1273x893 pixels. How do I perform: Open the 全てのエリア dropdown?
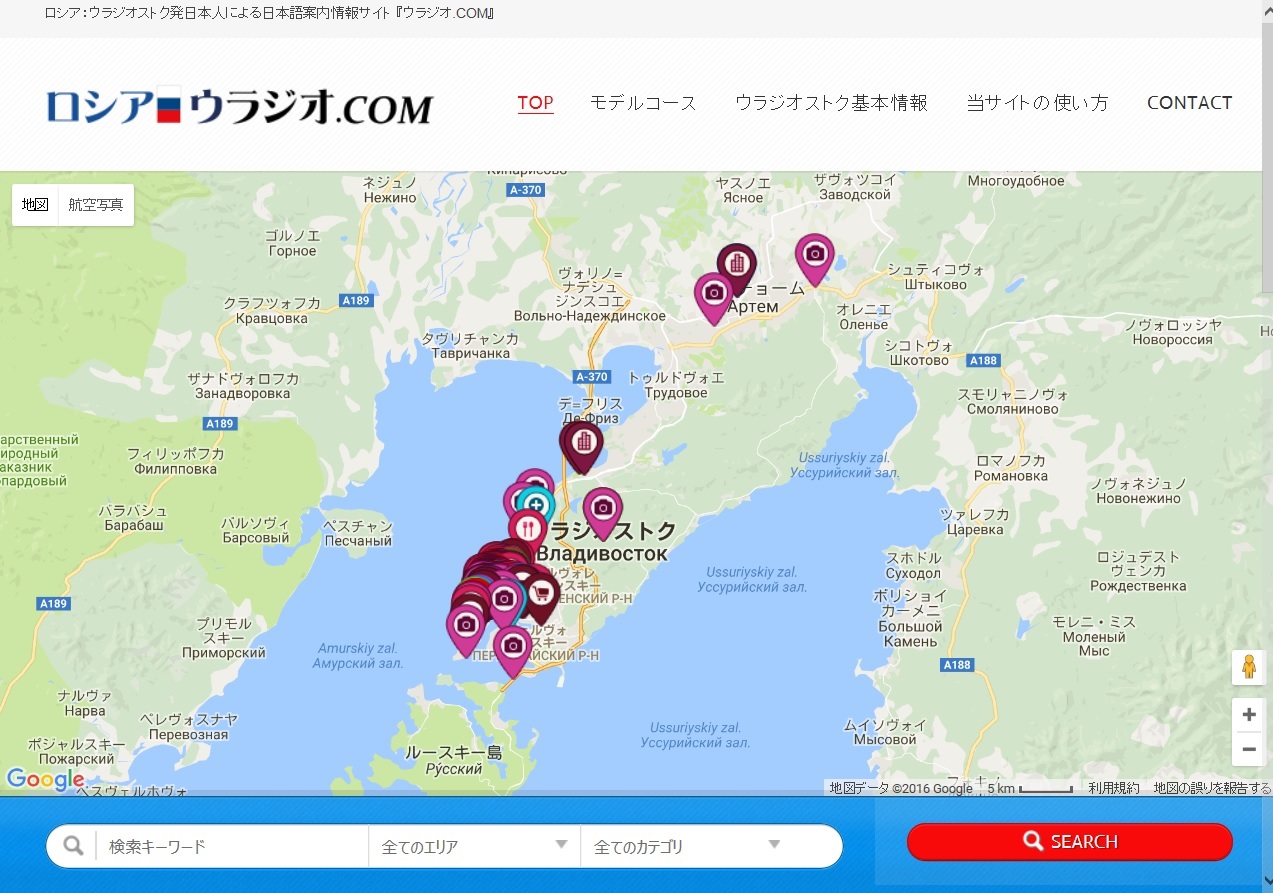[x=474, y=846]
